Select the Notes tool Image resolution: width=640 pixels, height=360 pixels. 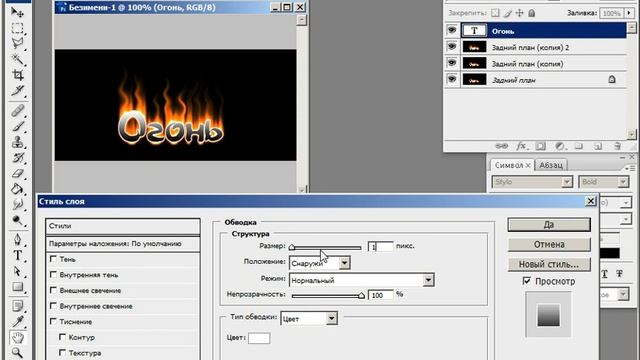18,306
